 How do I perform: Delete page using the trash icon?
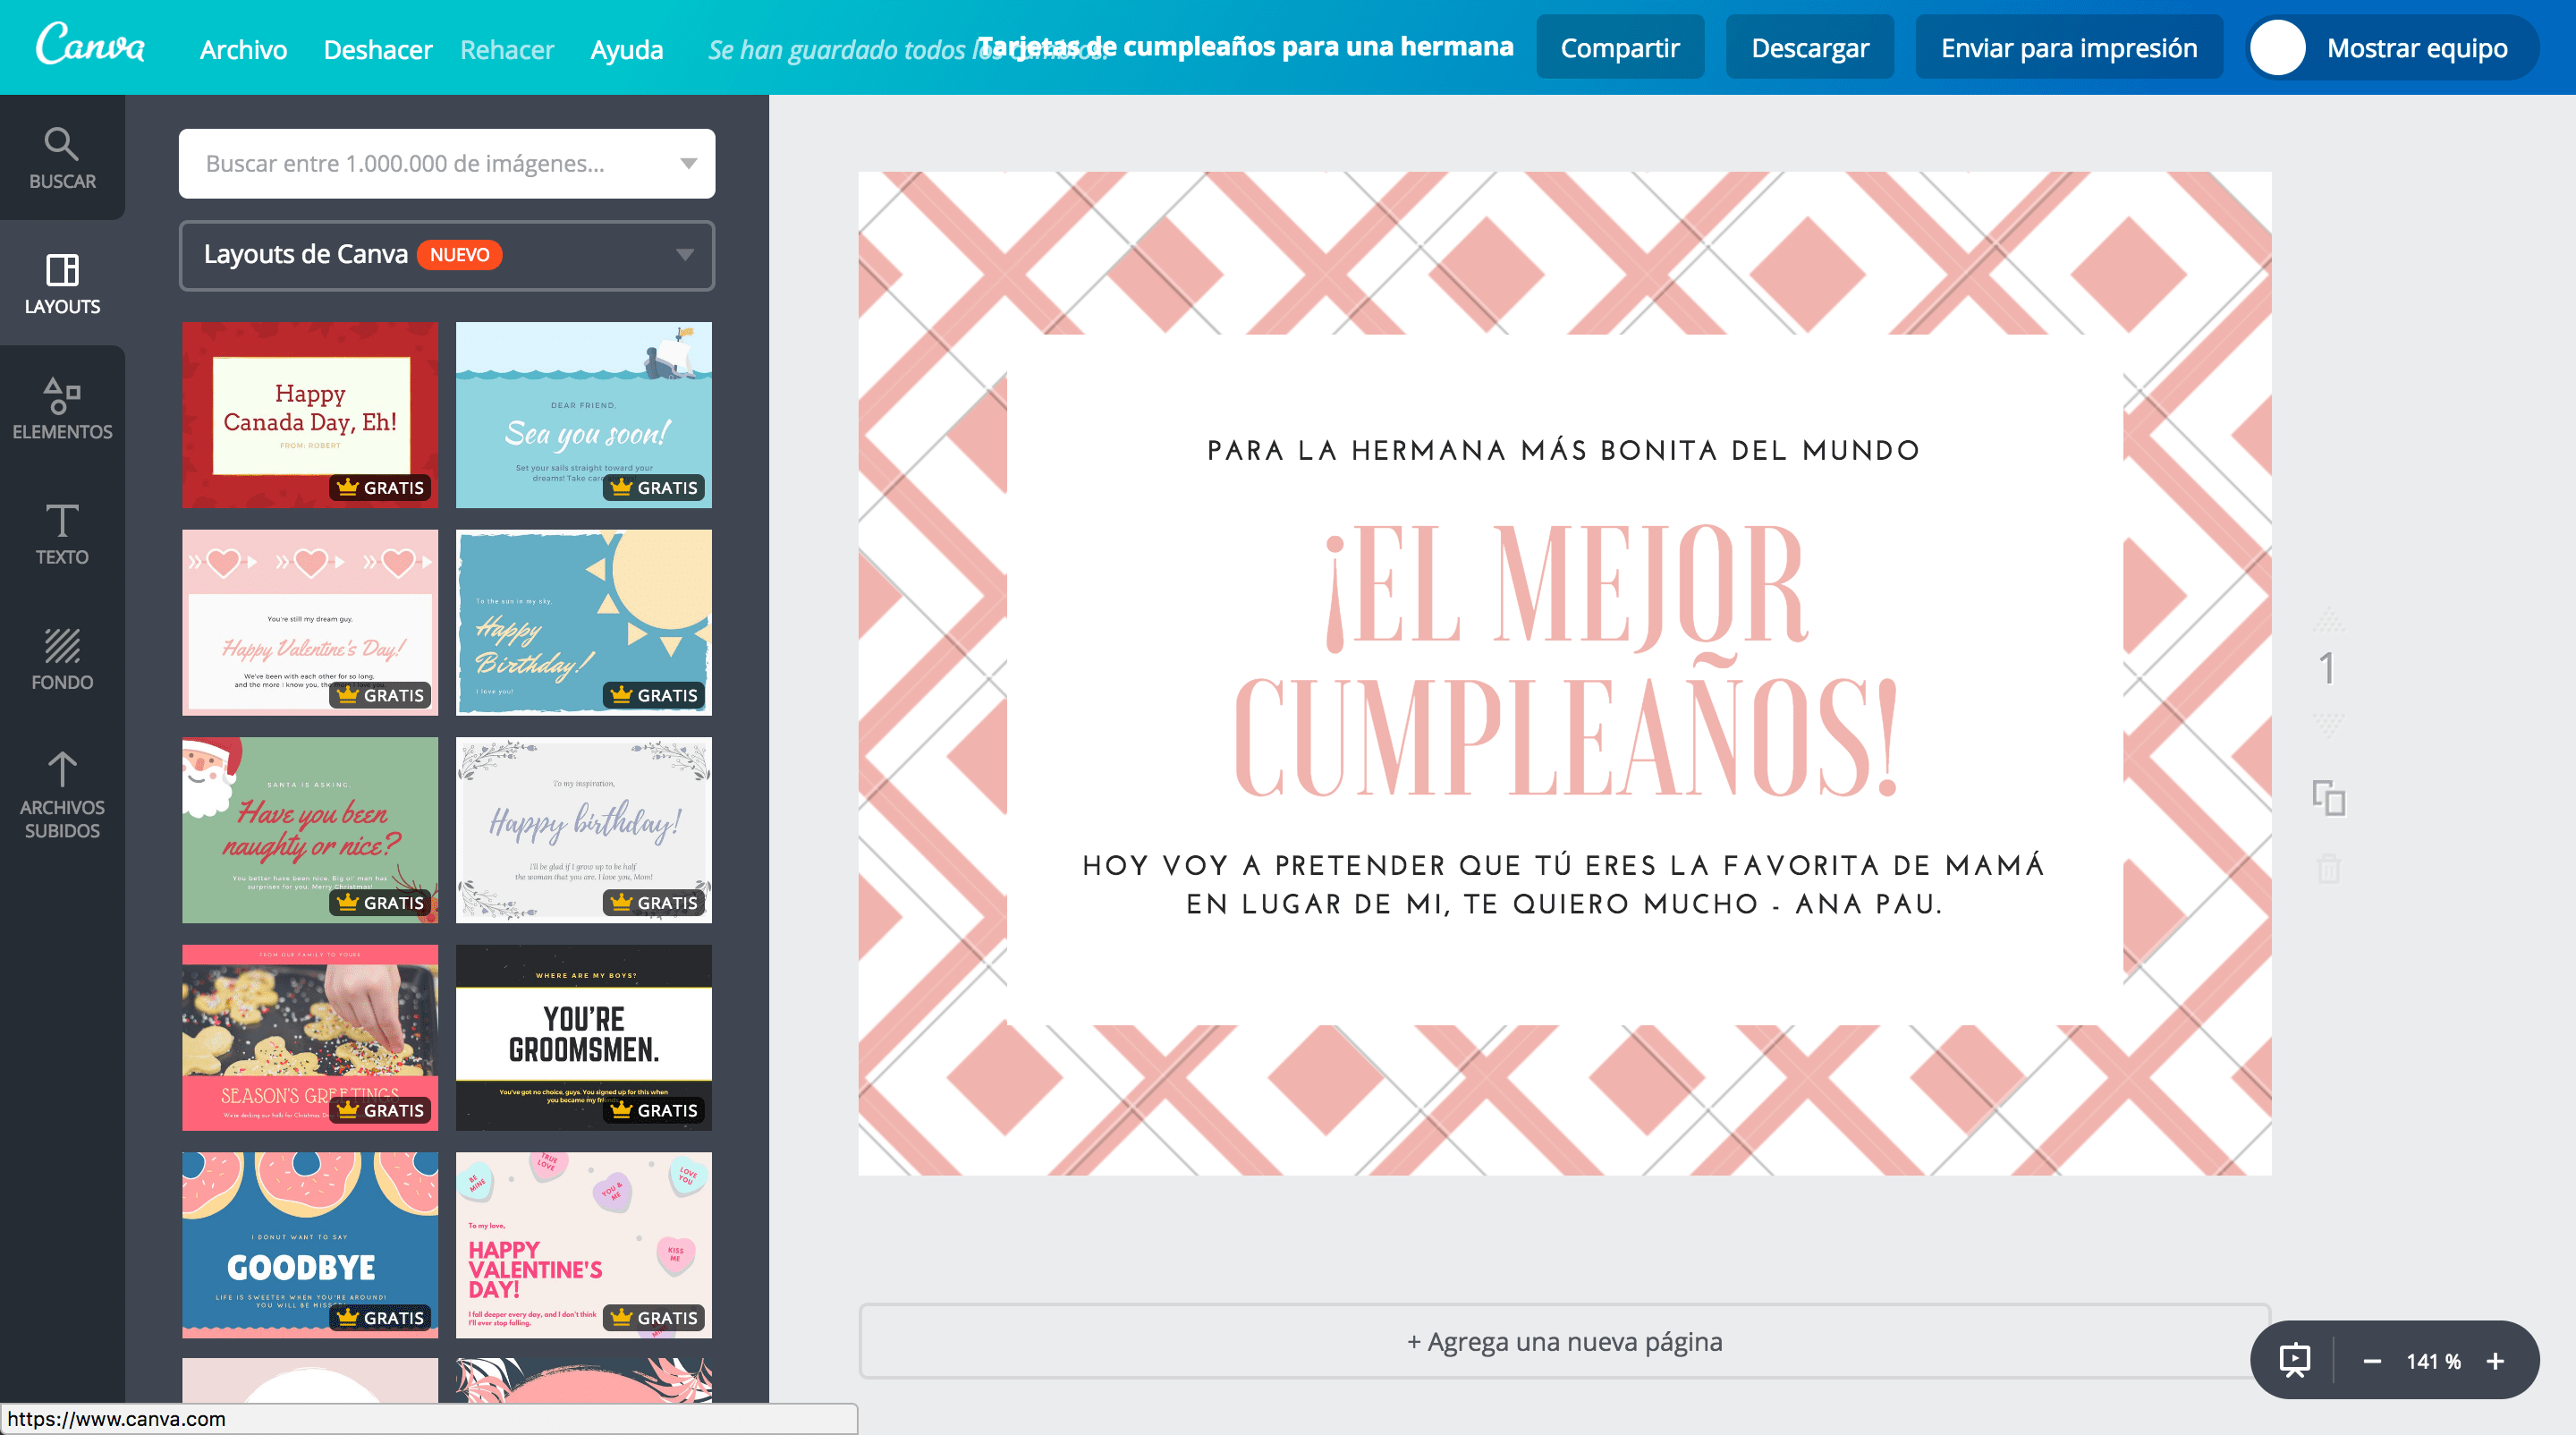(x=2328, y=867)
